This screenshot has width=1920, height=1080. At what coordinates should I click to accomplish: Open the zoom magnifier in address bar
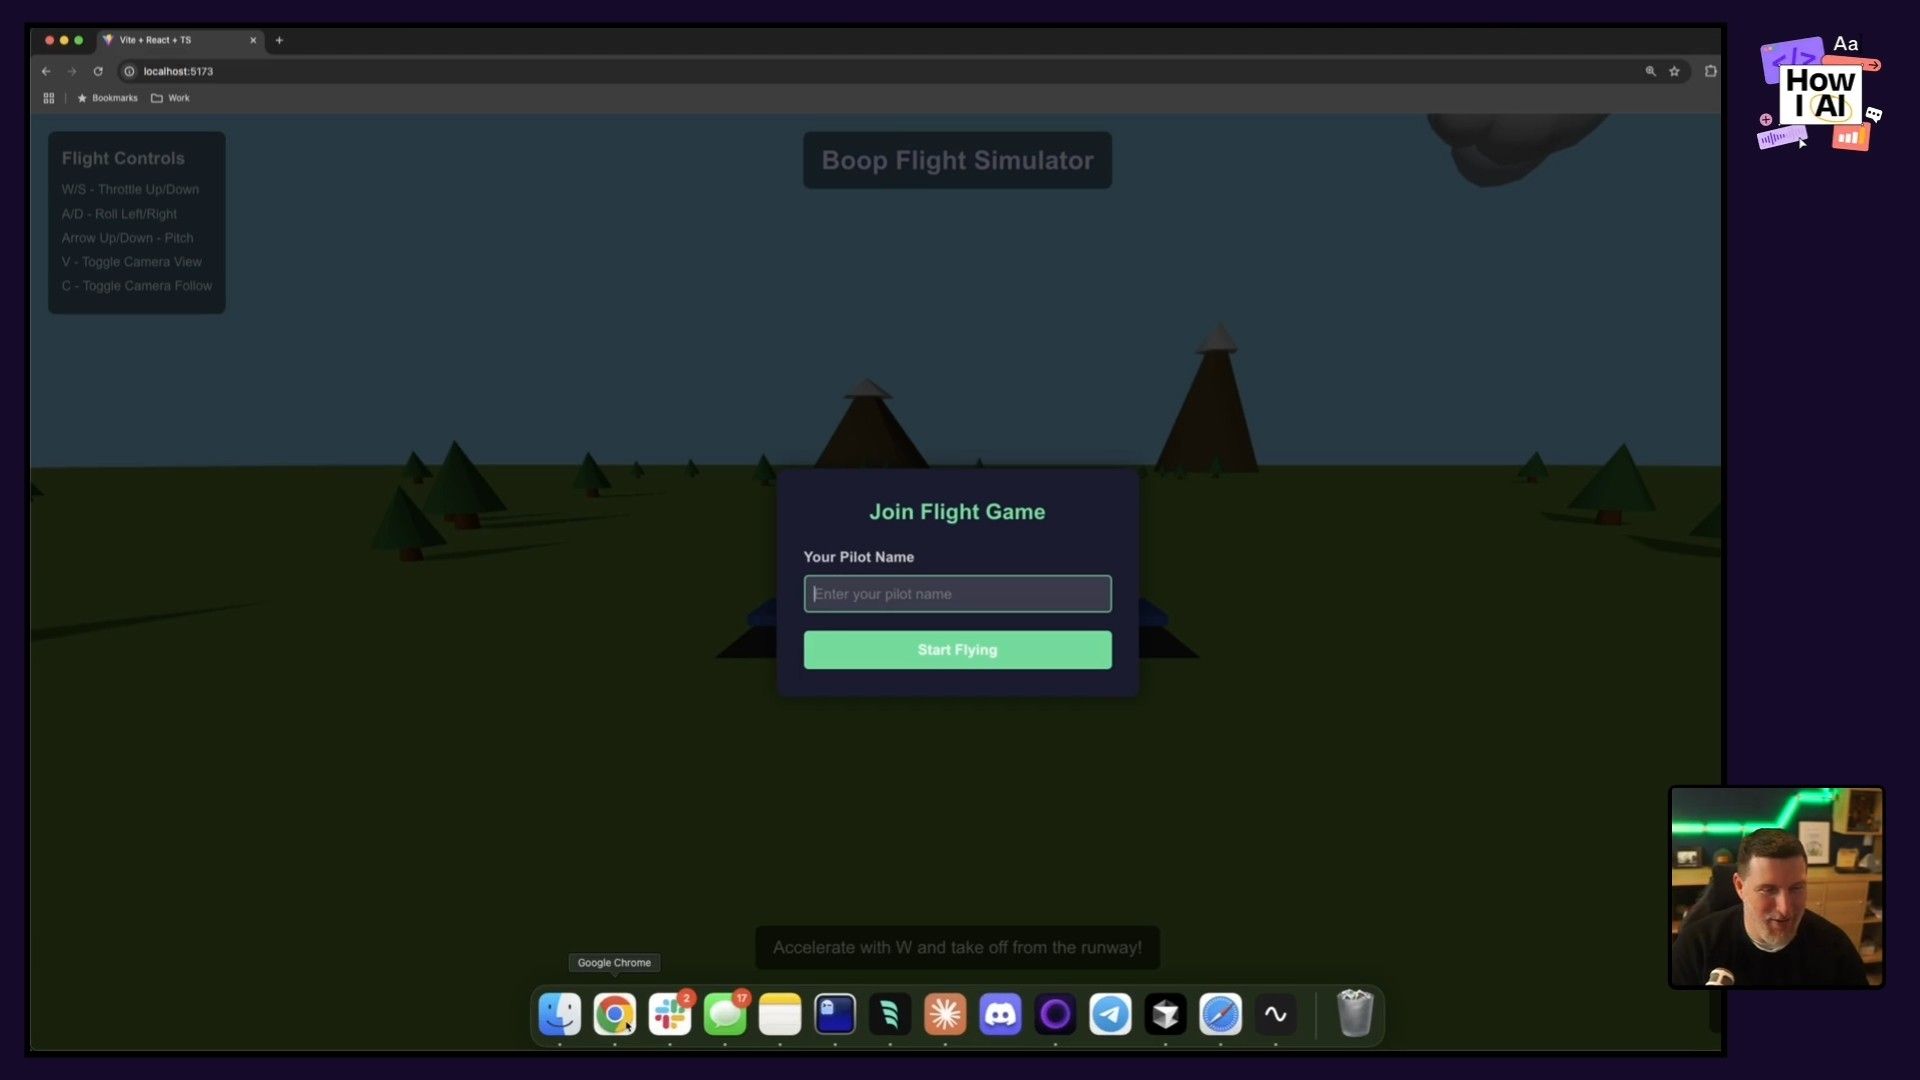[1650, 71]
